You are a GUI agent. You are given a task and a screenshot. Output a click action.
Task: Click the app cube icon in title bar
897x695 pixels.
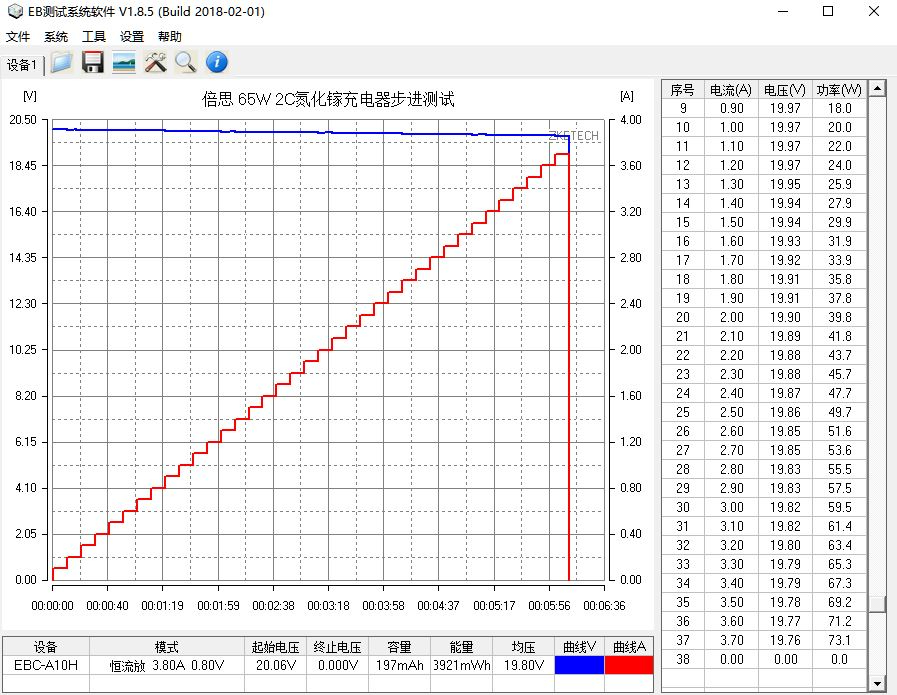(x=14, y=12)
